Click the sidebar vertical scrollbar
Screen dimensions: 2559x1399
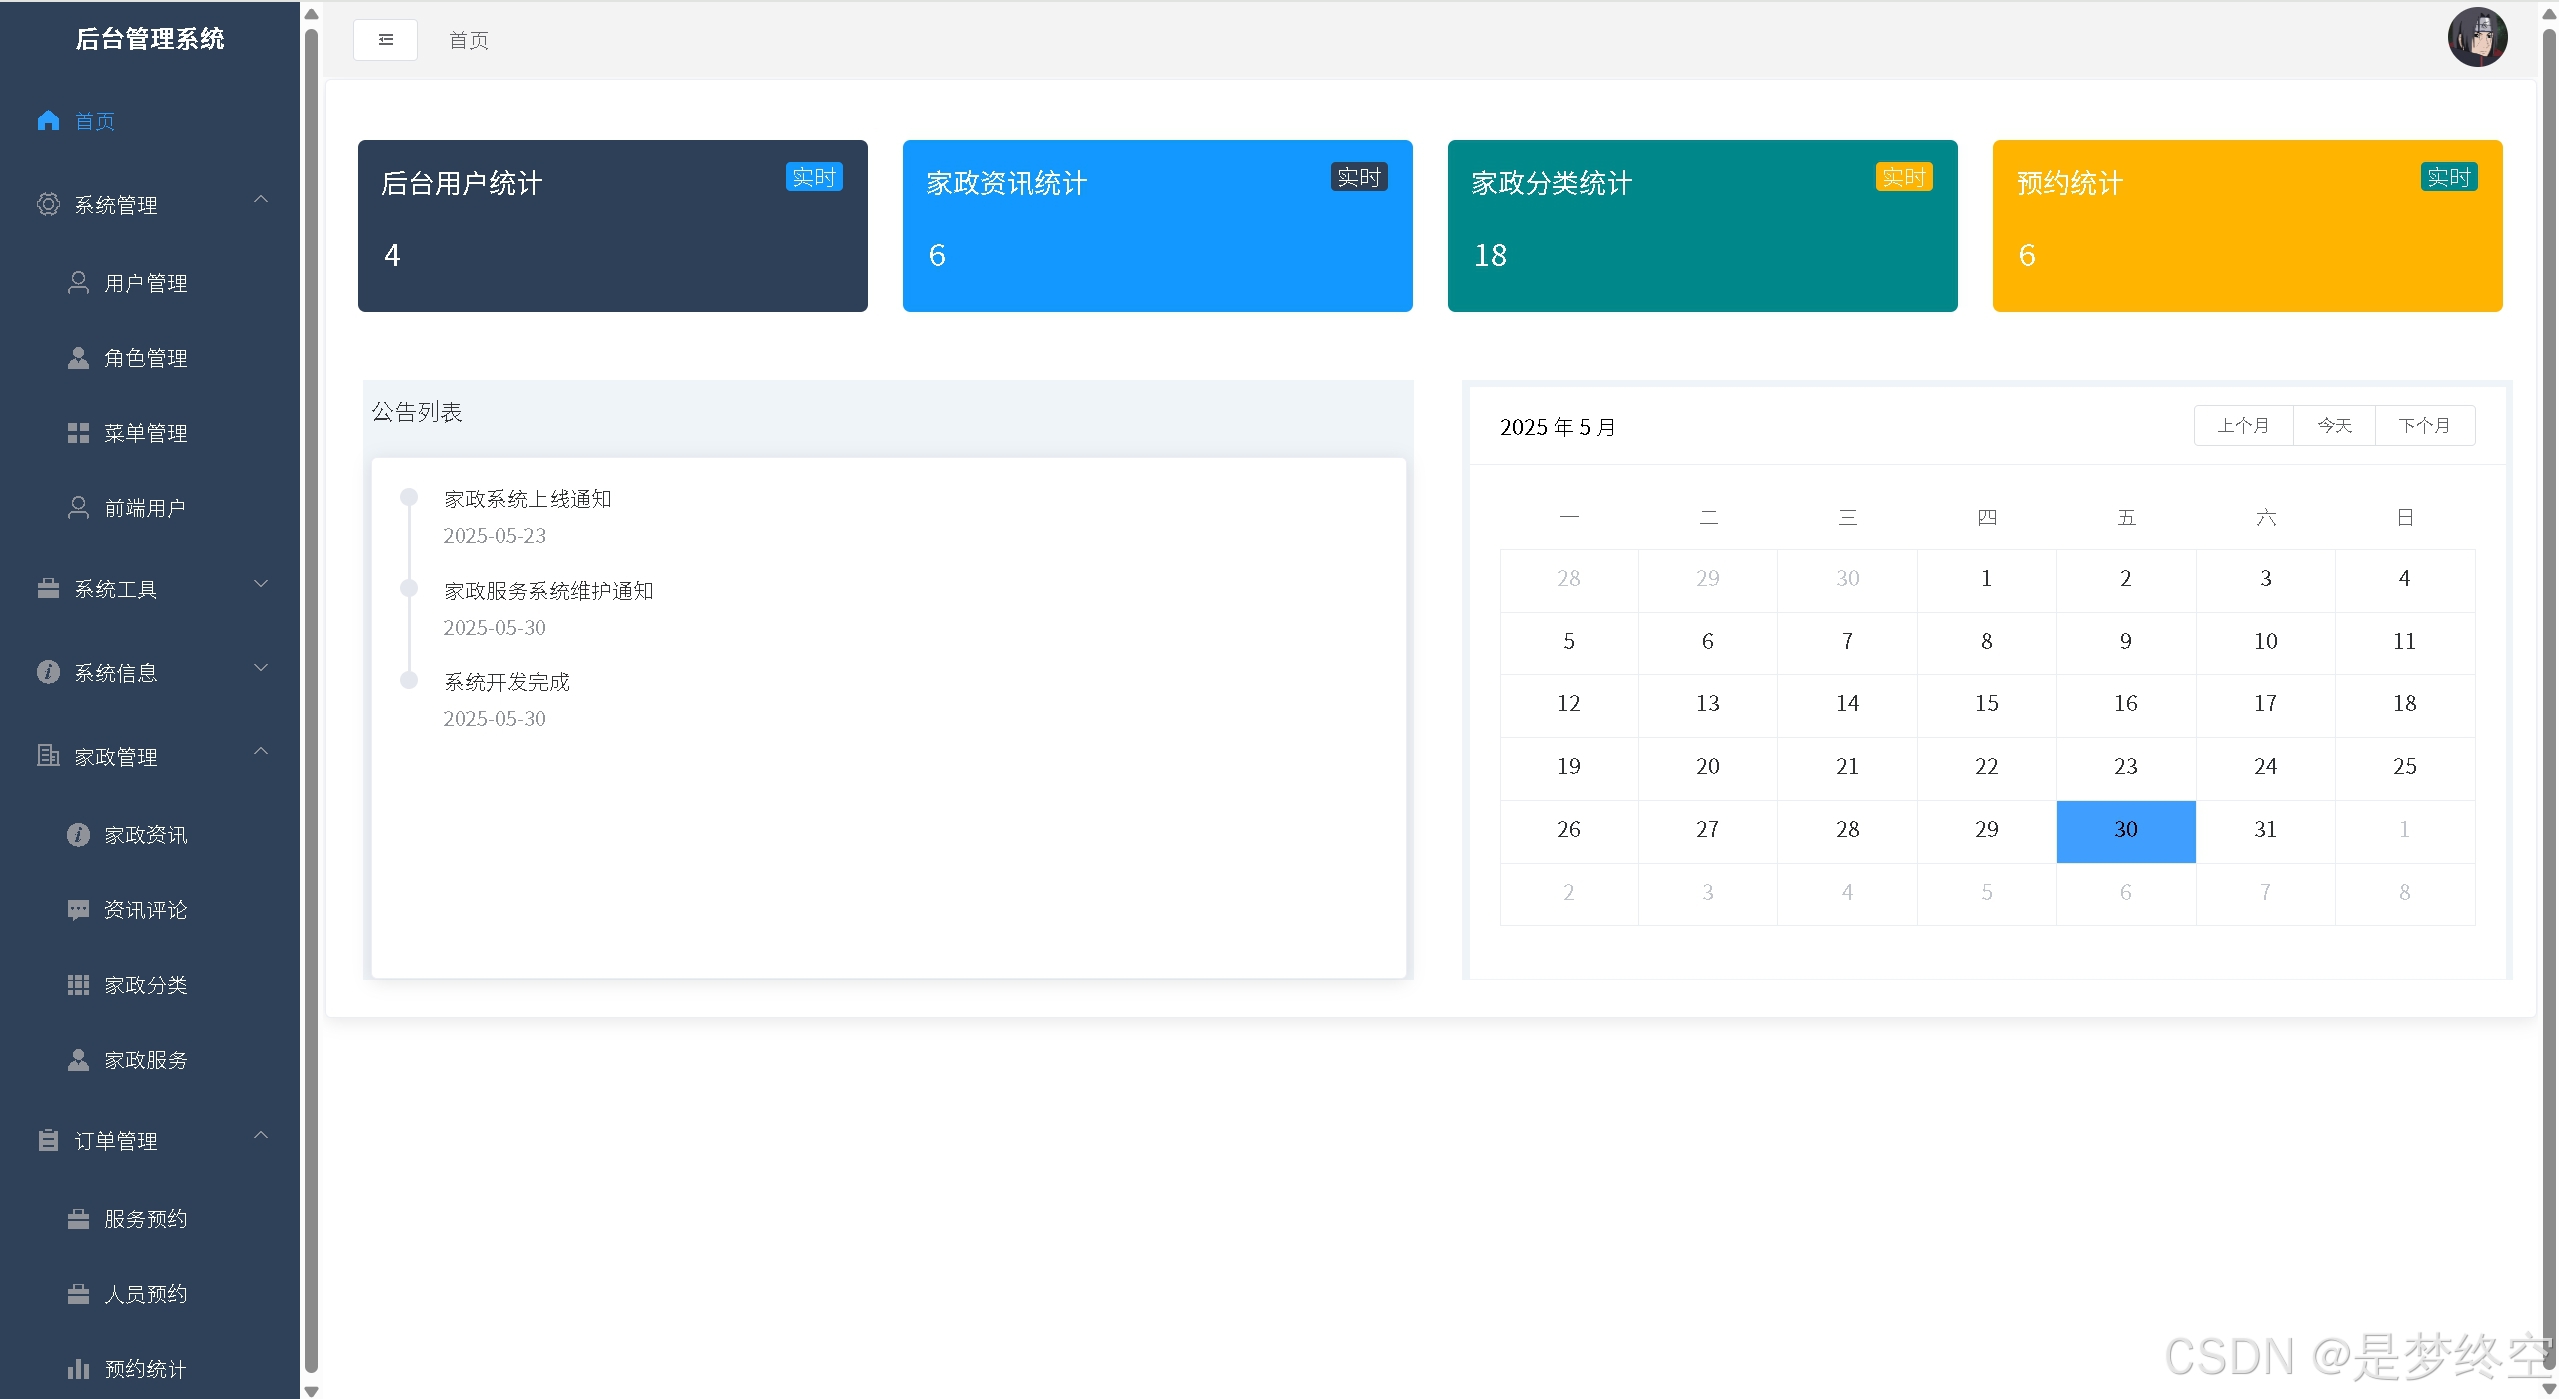[311, 700]
